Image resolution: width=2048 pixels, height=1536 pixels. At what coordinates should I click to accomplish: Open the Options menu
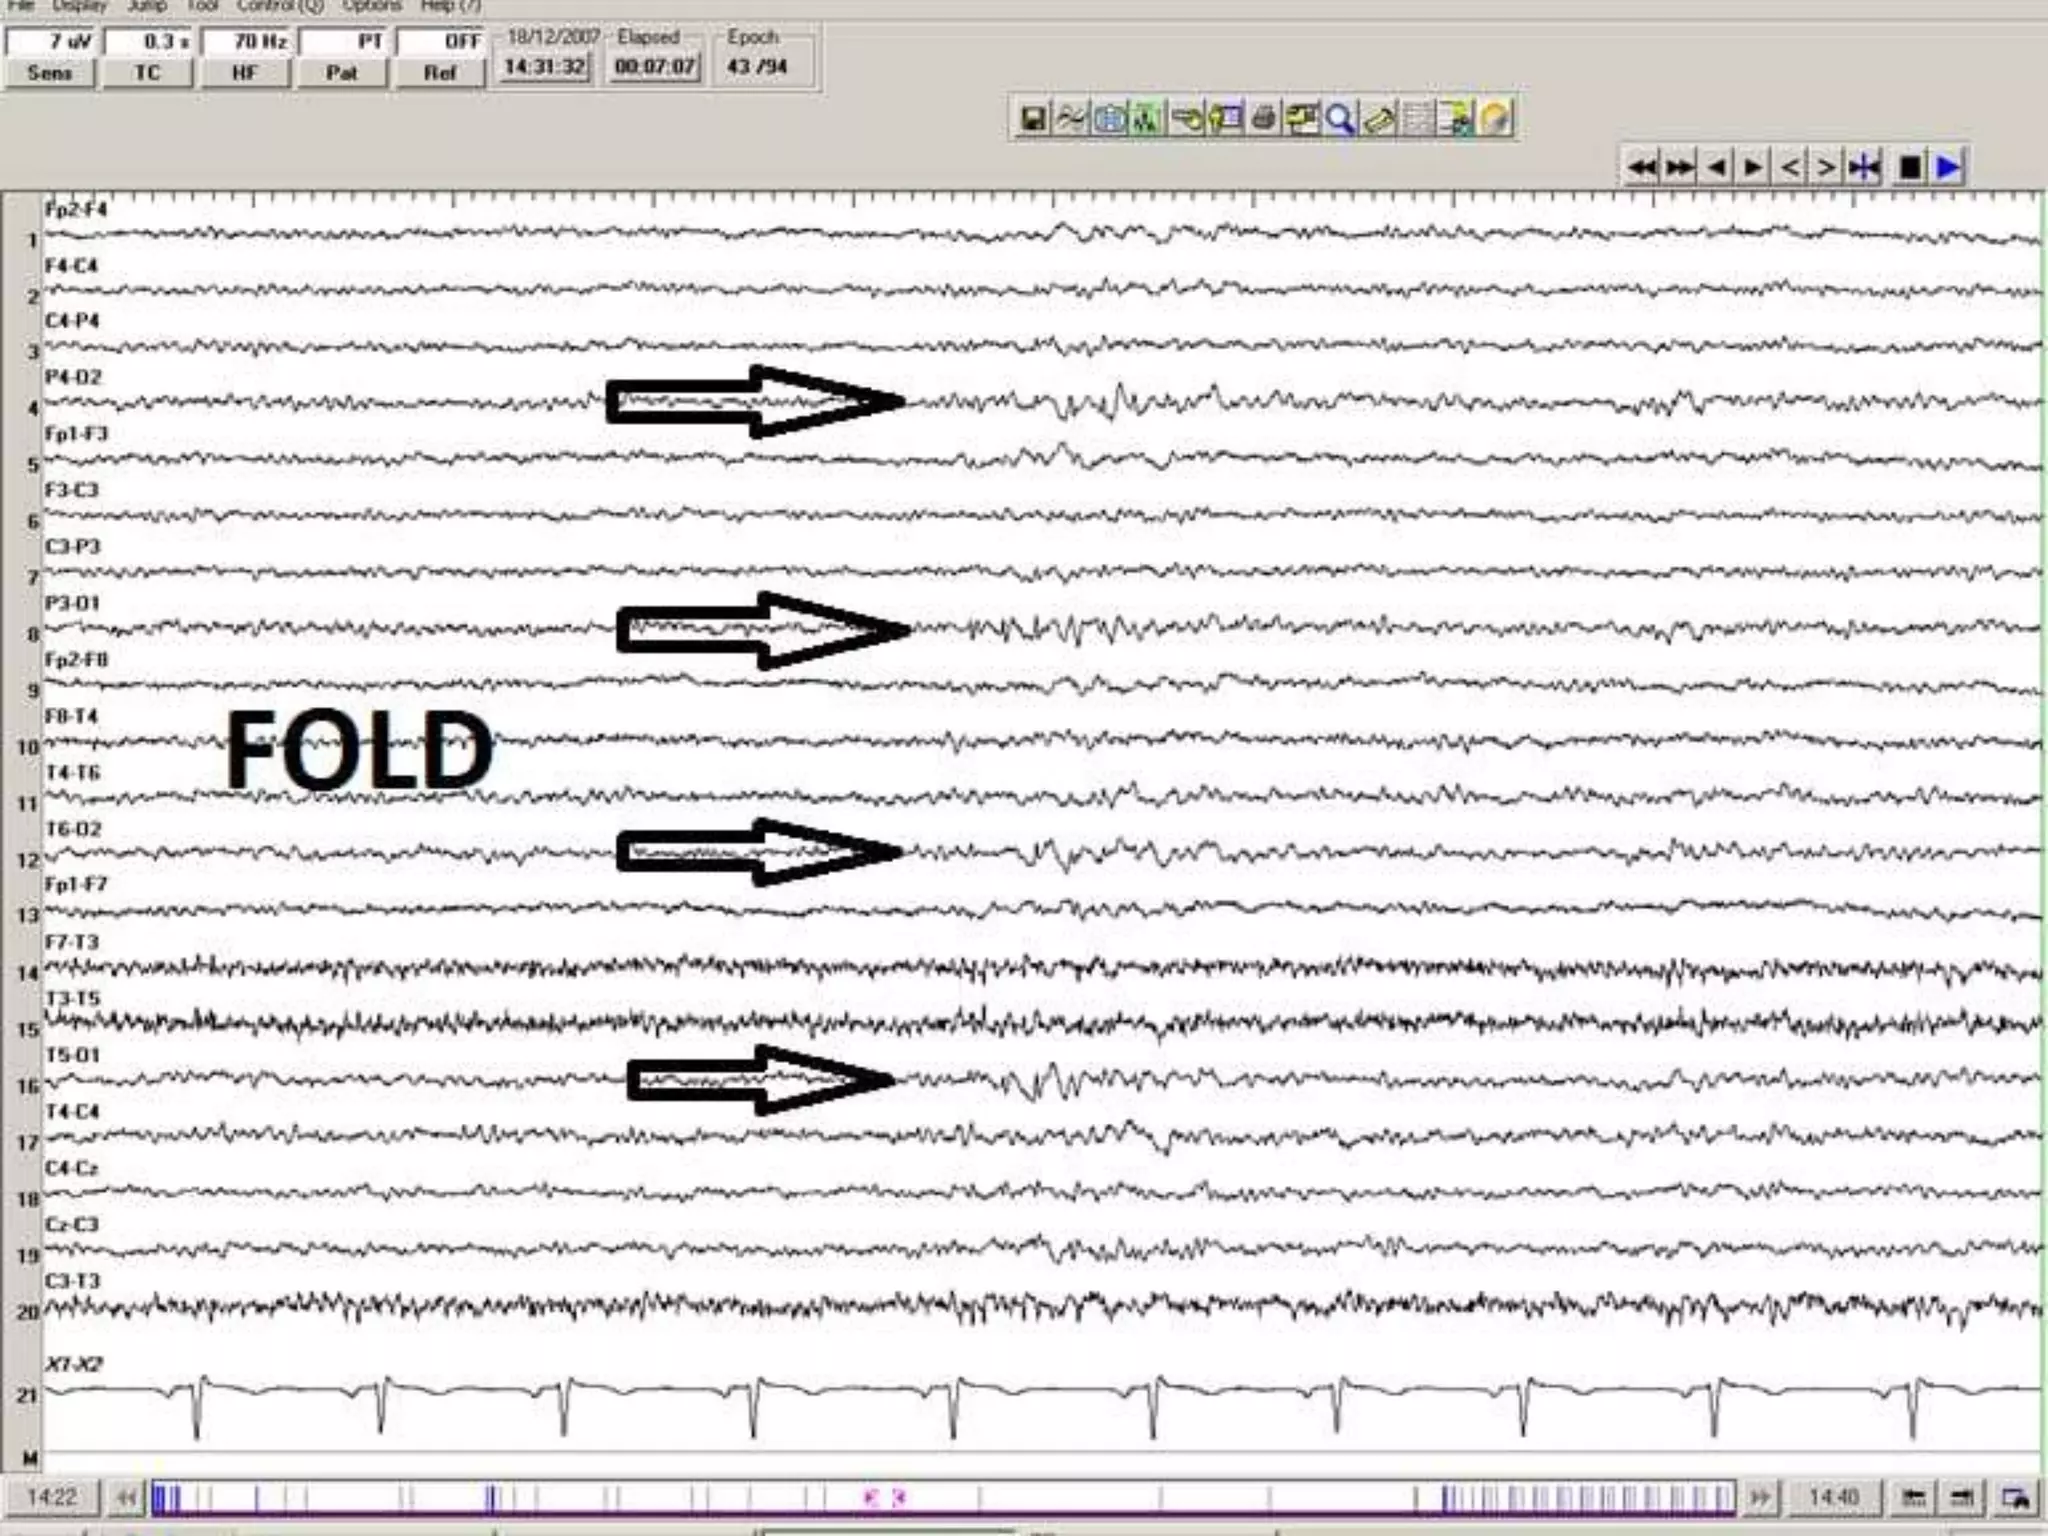[372, 6]
